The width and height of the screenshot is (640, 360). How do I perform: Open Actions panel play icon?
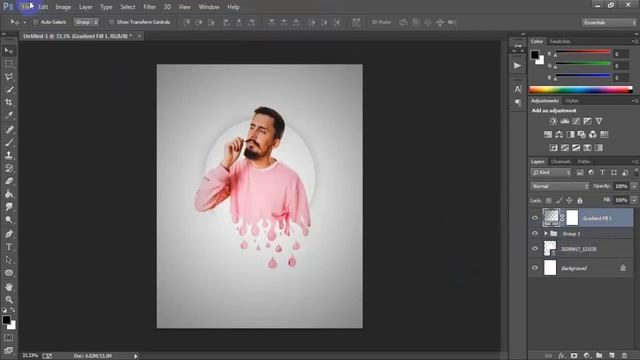tap(518, 65)
